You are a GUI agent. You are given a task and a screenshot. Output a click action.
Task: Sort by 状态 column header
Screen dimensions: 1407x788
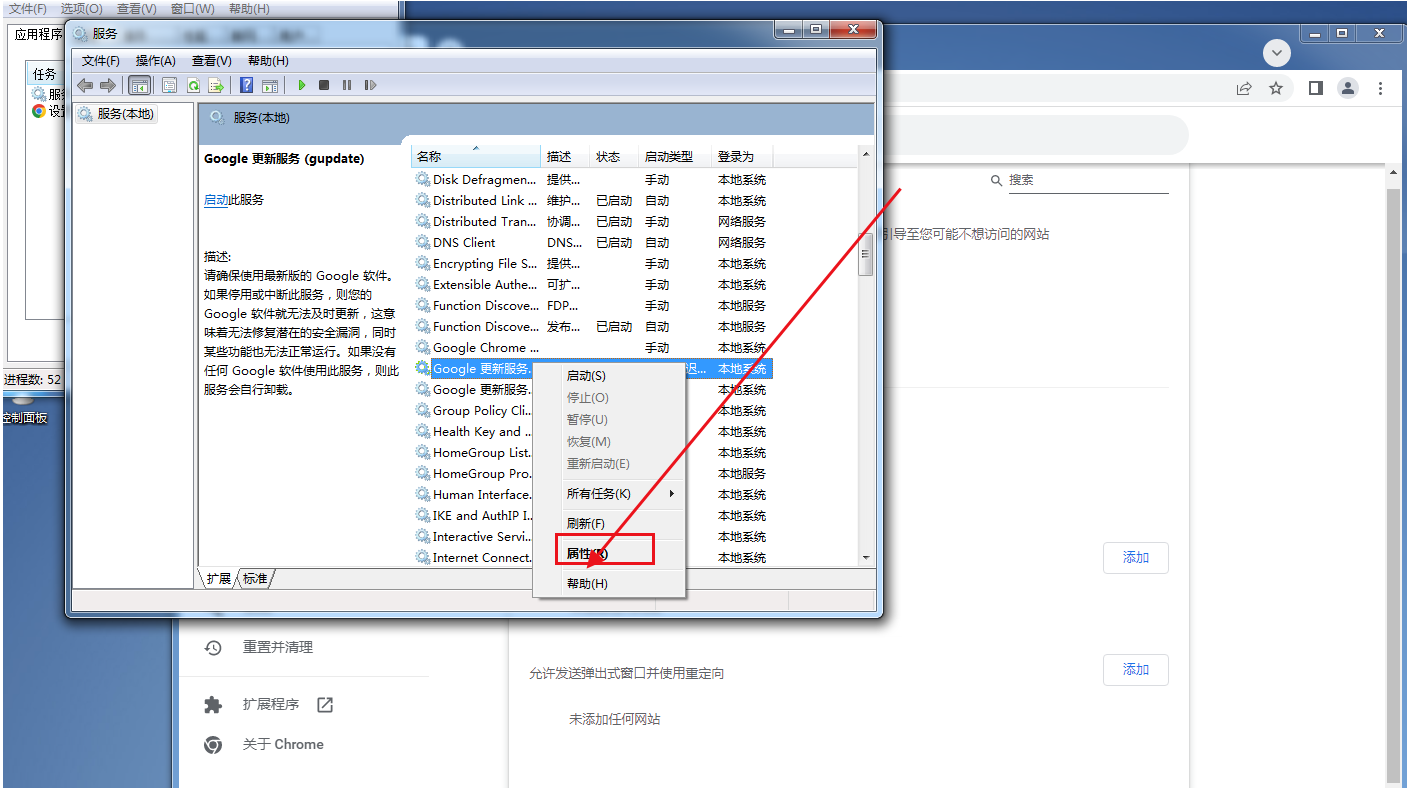click(x=615, y=157)
